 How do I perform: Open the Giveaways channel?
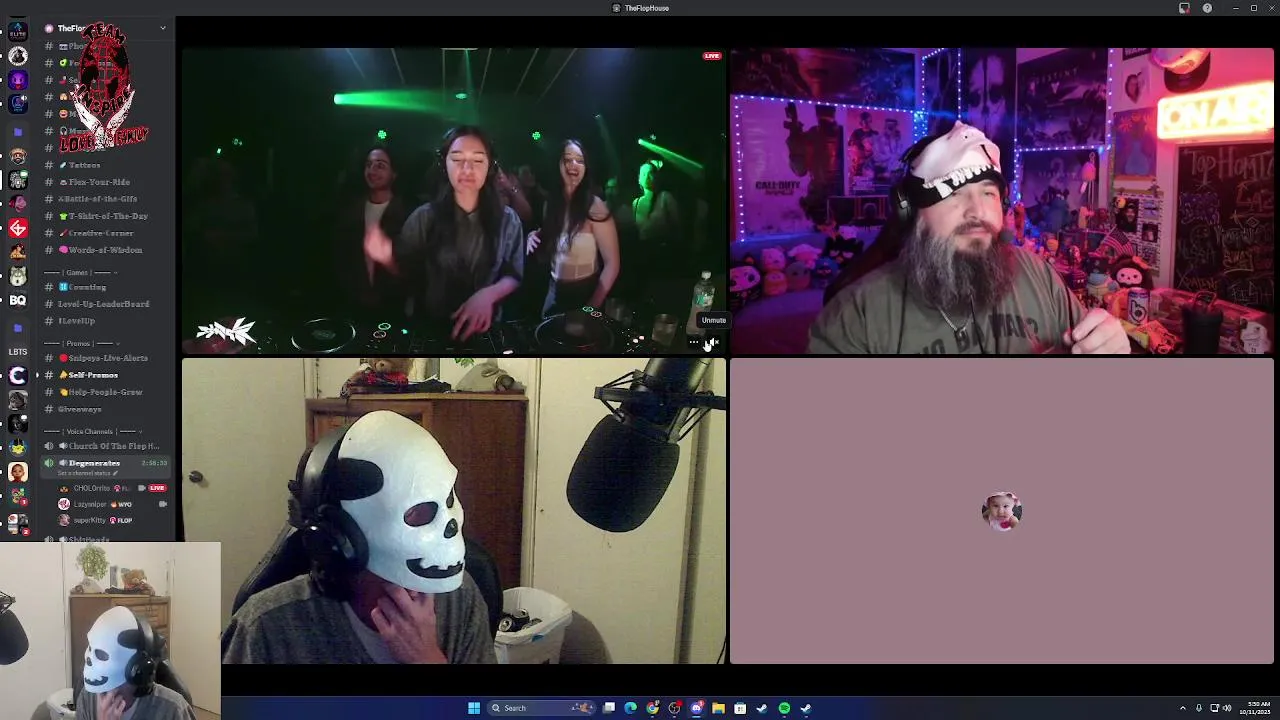[80, 409]
